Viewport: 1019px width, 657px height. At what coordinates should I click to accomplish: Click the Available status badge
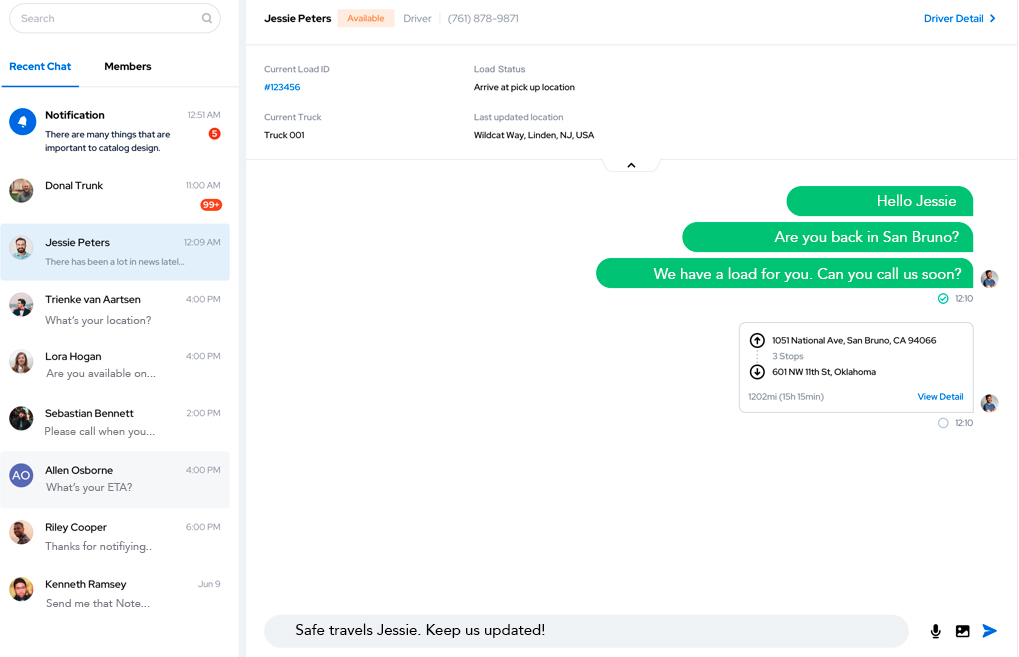pyautogui.click(x=365, y=18)
